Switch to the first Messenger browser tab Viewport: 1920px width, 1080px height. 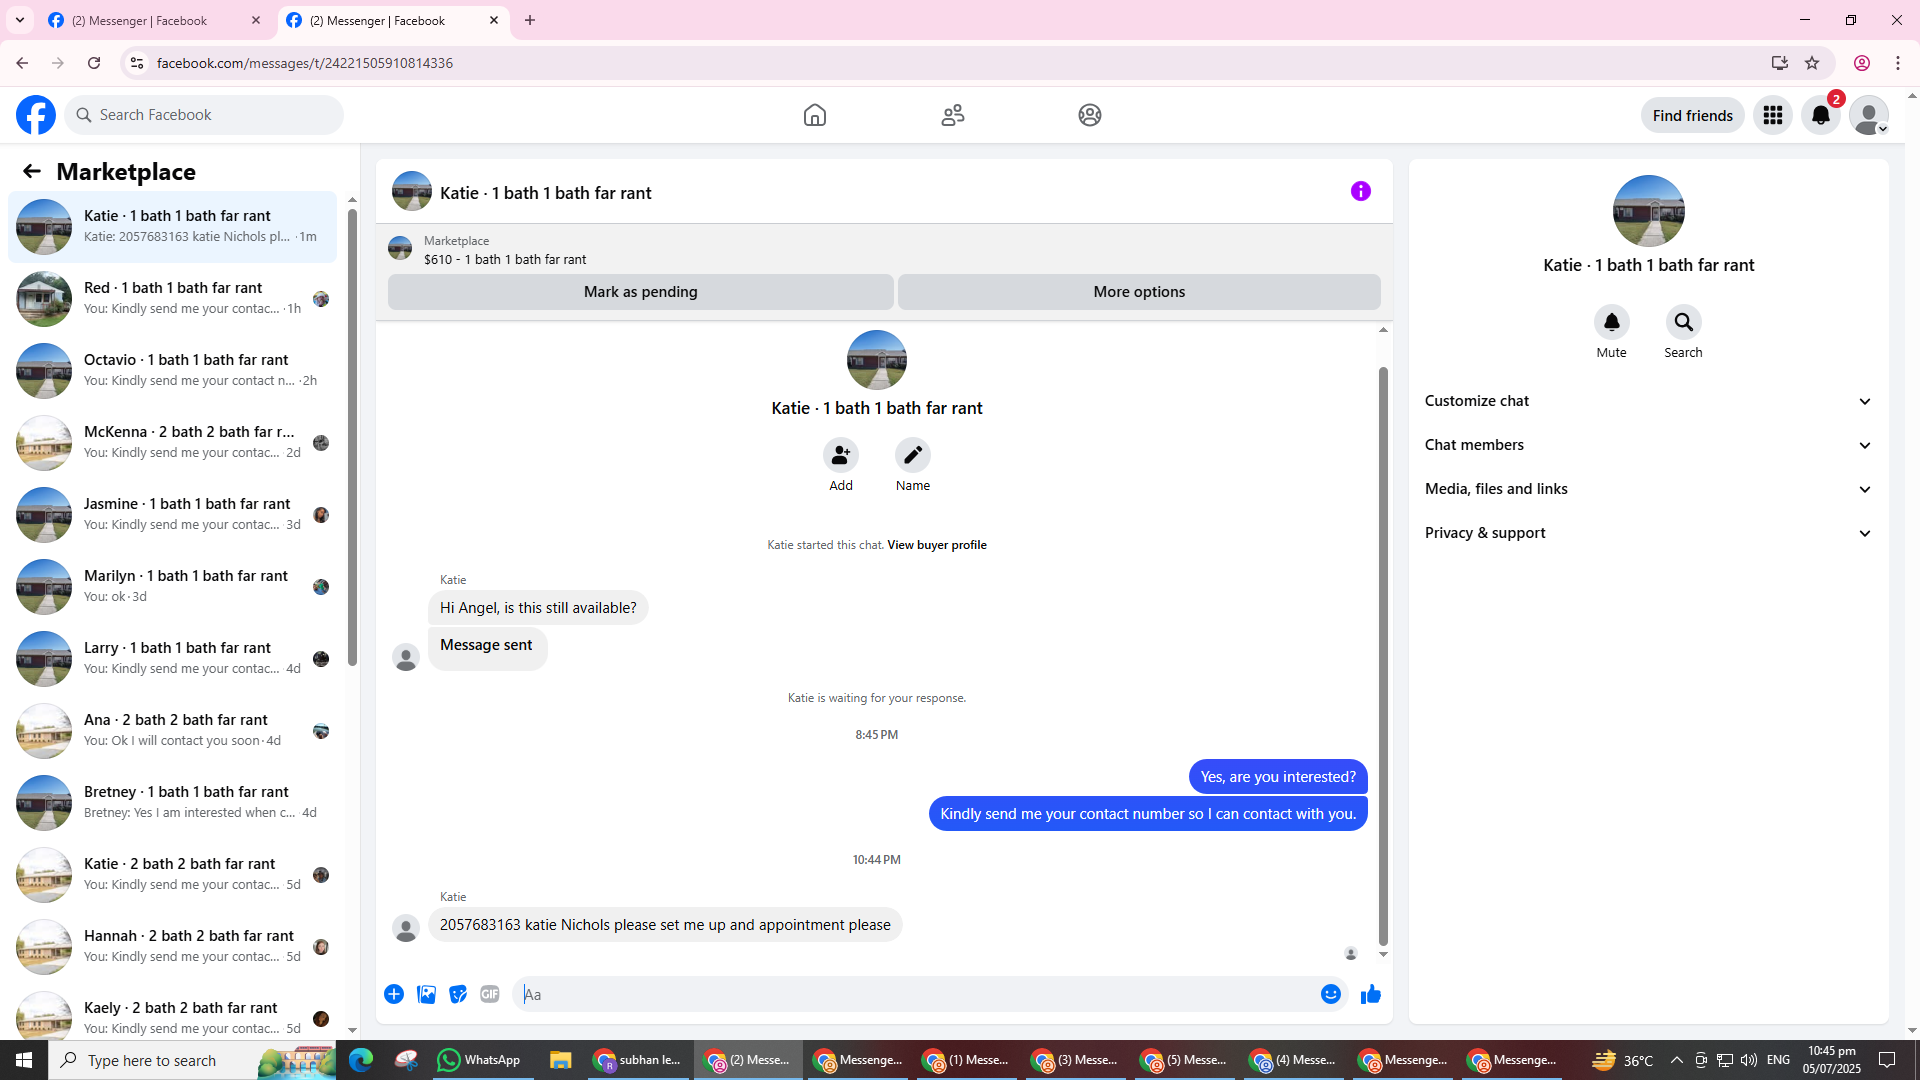click(x=140, y=20)
